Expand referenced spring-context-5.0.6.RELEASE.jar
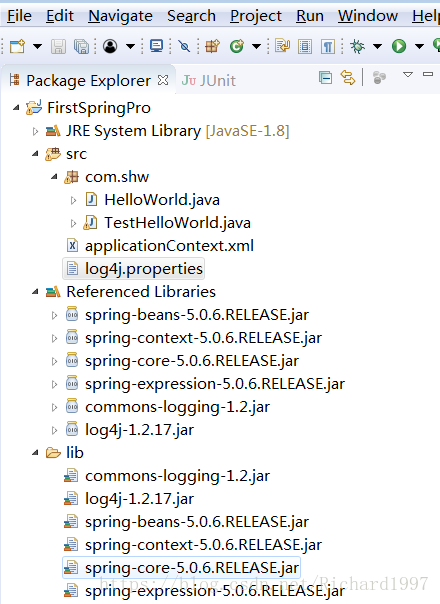The height and width of the screenshot is (604, 440). [54, 339]
